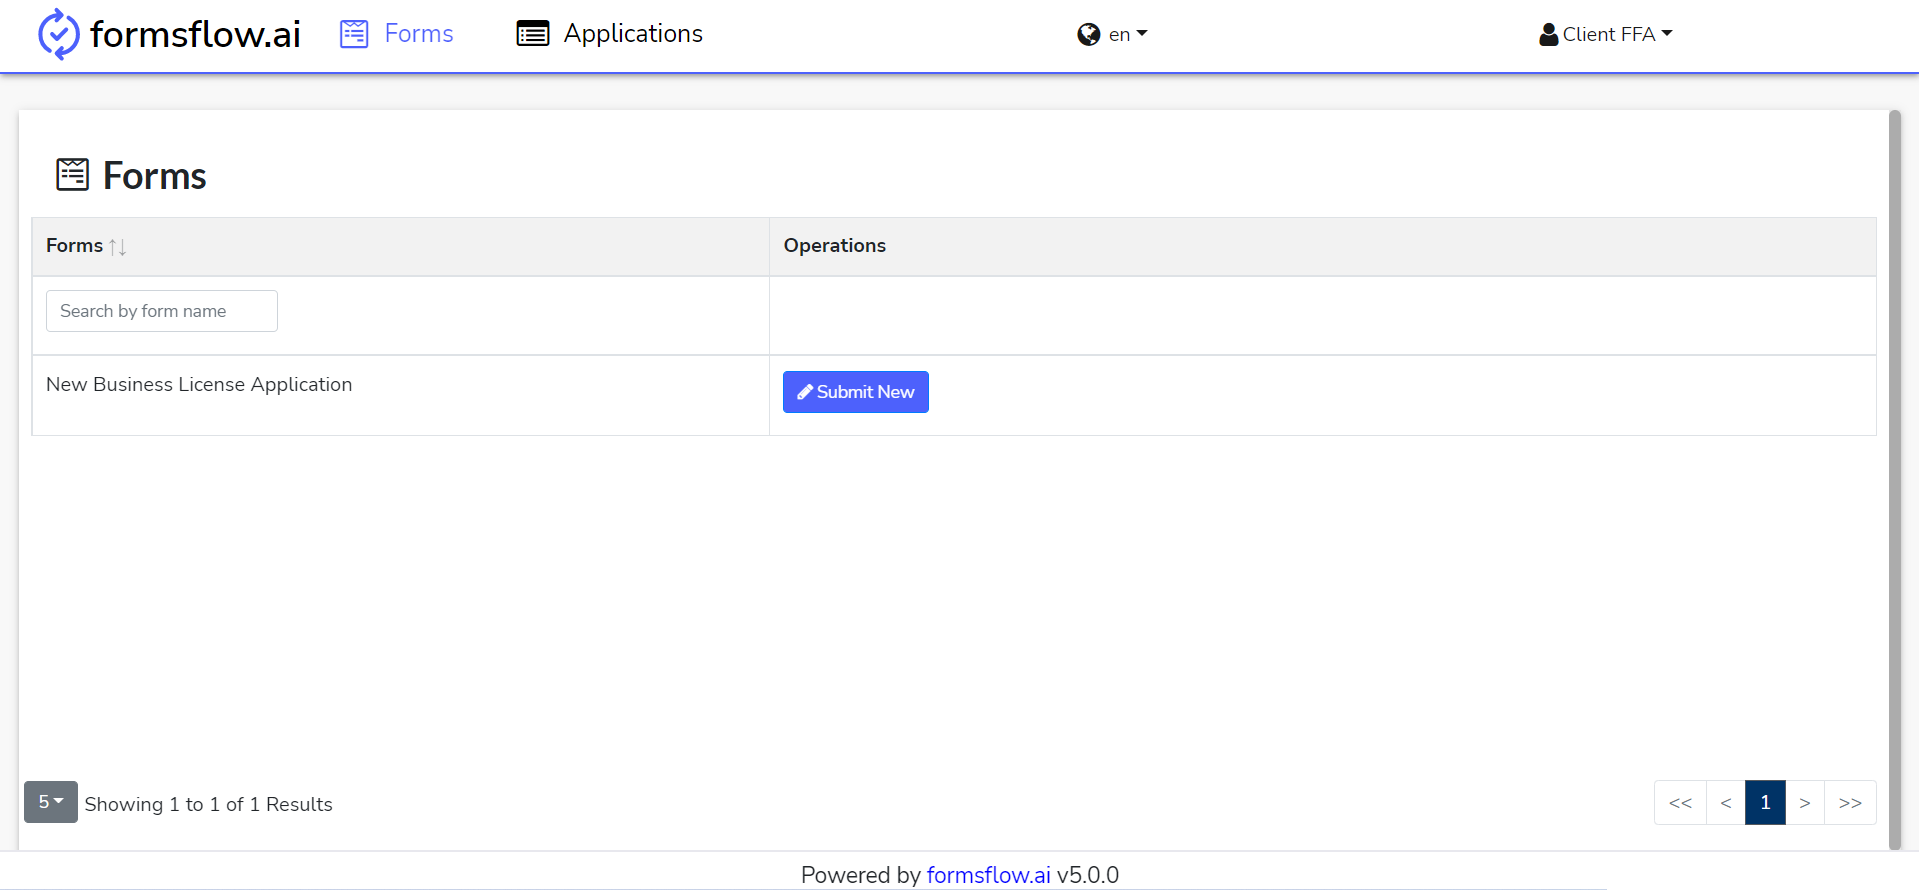Open the Client FFA user menu
The width and height of the screenshot is (1919, 890).
1606,35
